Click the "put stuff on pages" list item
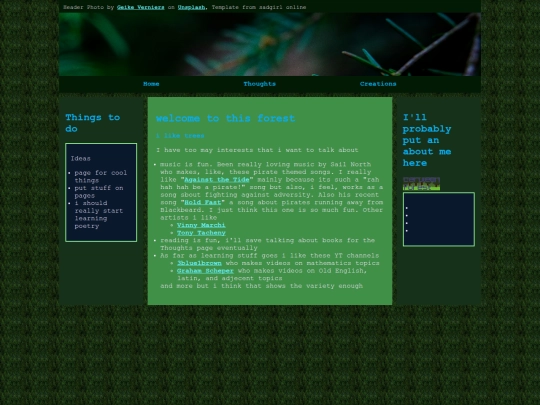 click(99, 192)
